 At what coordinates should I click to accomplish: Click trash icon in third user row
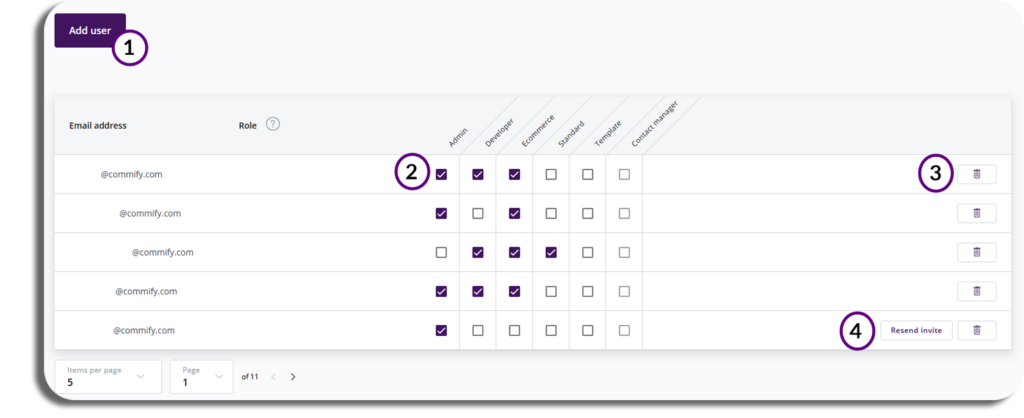click(x=977, y=252)
